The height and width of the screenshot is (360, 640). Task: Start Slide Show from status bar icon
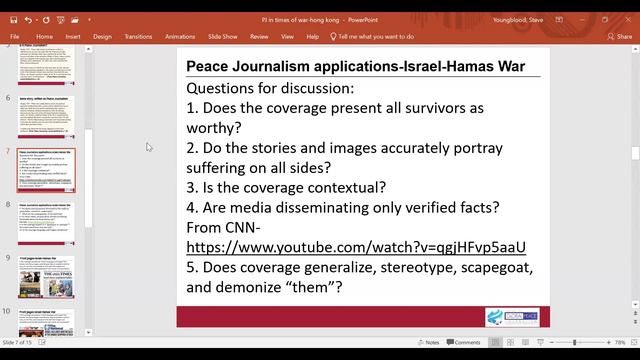540,342
